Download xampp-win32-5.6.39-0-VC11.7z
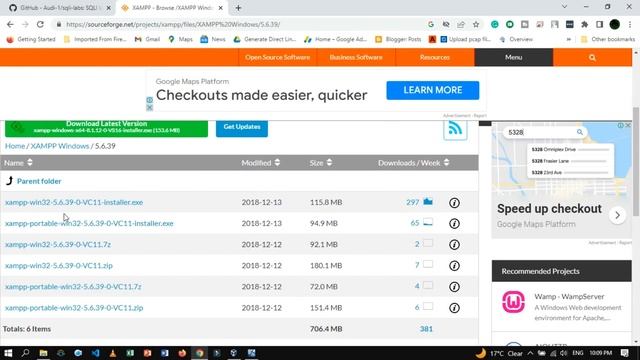This screenshot has width=640, height=360. click(x=58, y=244)
